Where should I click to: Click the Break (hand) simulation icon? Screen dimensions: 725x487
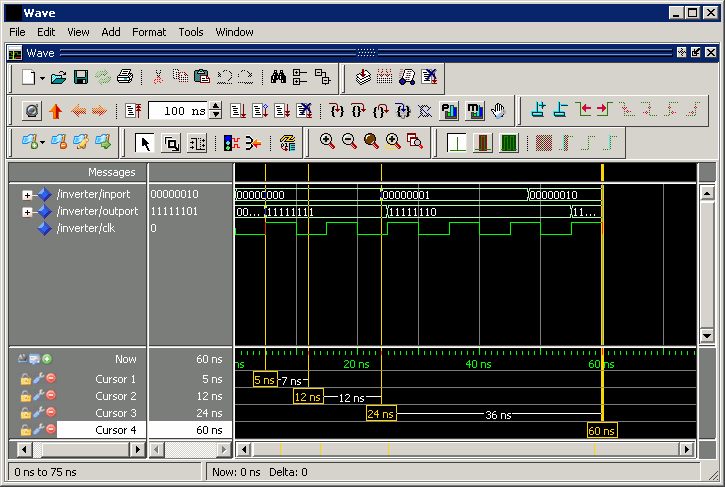pos(498,111)
